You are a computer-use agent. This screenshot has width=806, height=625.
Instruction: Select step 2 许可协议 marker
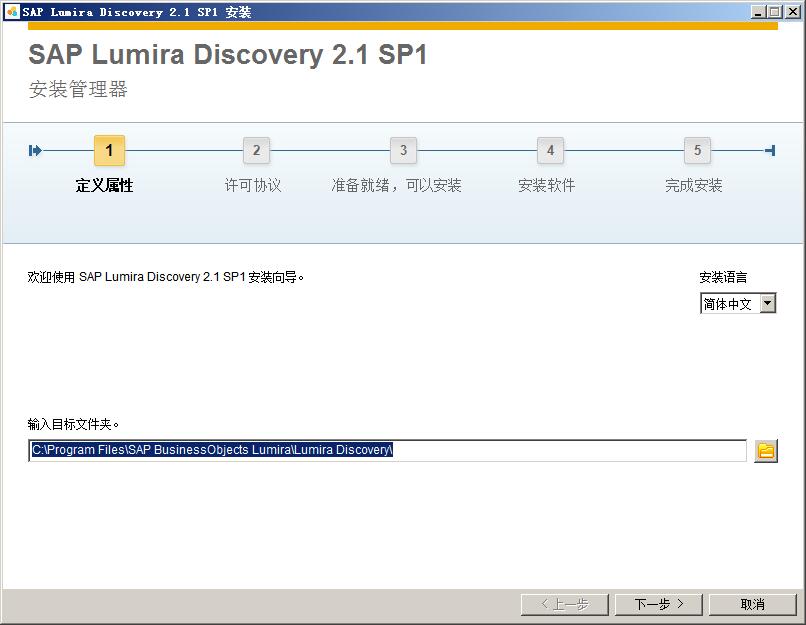pyautogui.click(x=256, y=151)
